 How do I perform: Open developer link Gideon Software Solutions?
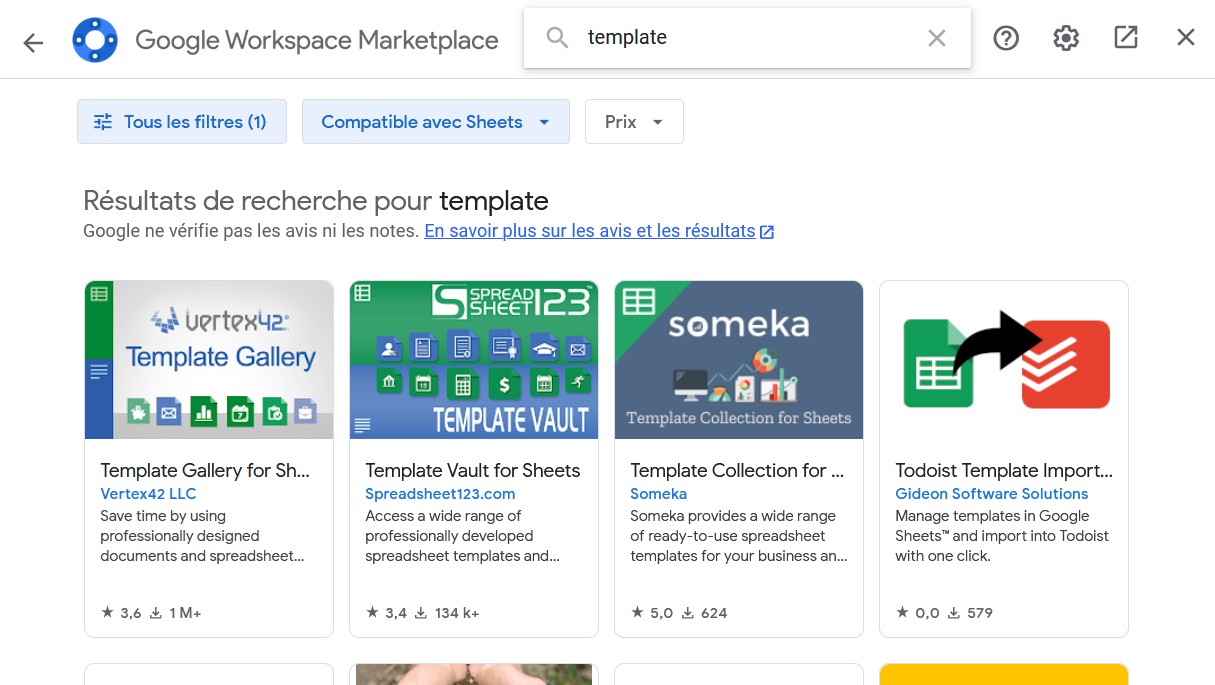click(x=992, y=494)
